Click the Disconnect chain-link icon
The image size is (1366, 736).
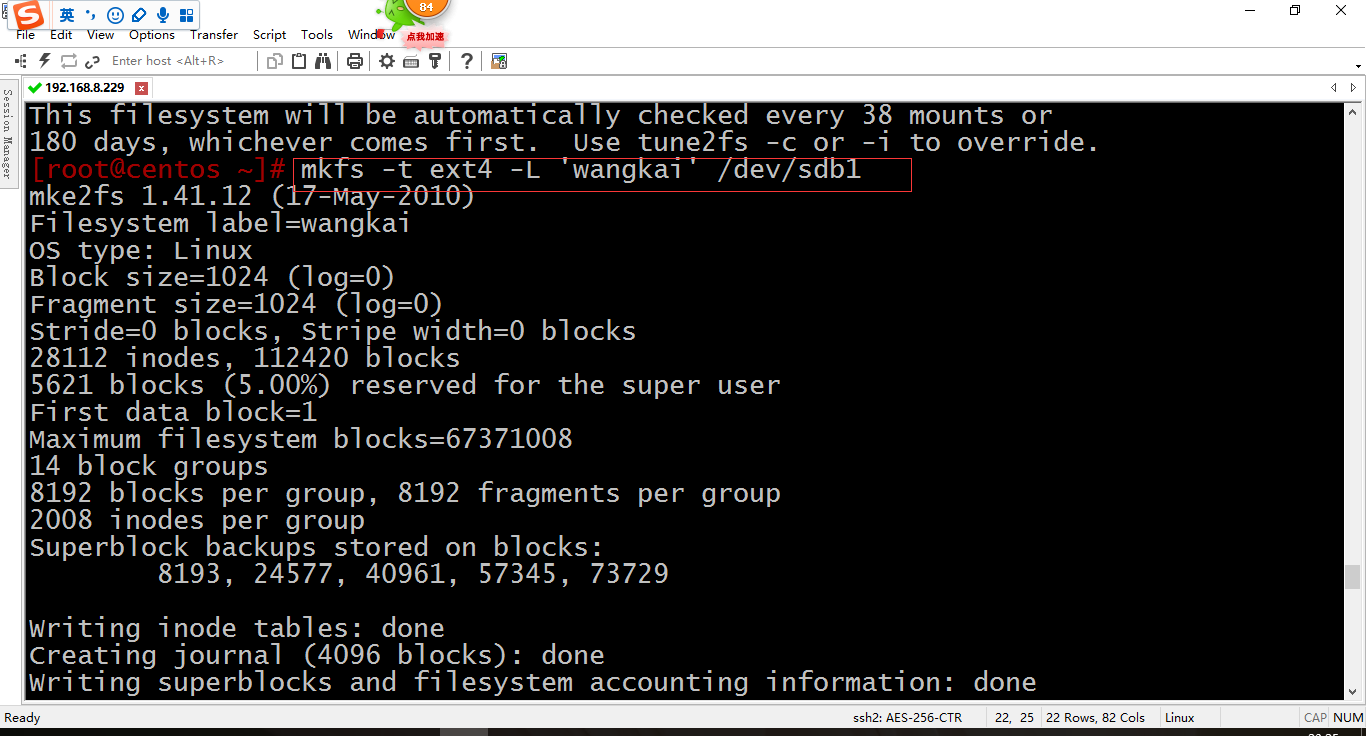93,61
